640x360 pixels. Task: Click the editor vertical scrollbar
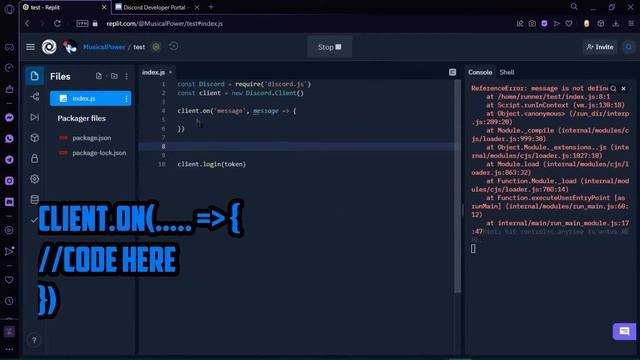(x=458, y=187)
